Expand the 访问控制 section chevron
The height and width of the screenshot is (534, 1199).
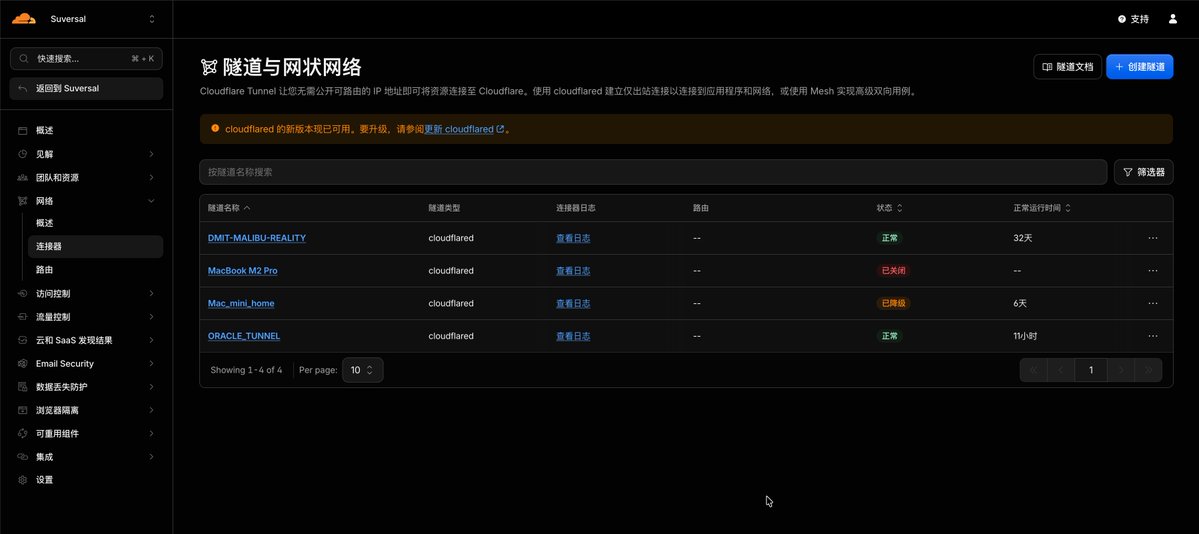[x=151, y=294]
